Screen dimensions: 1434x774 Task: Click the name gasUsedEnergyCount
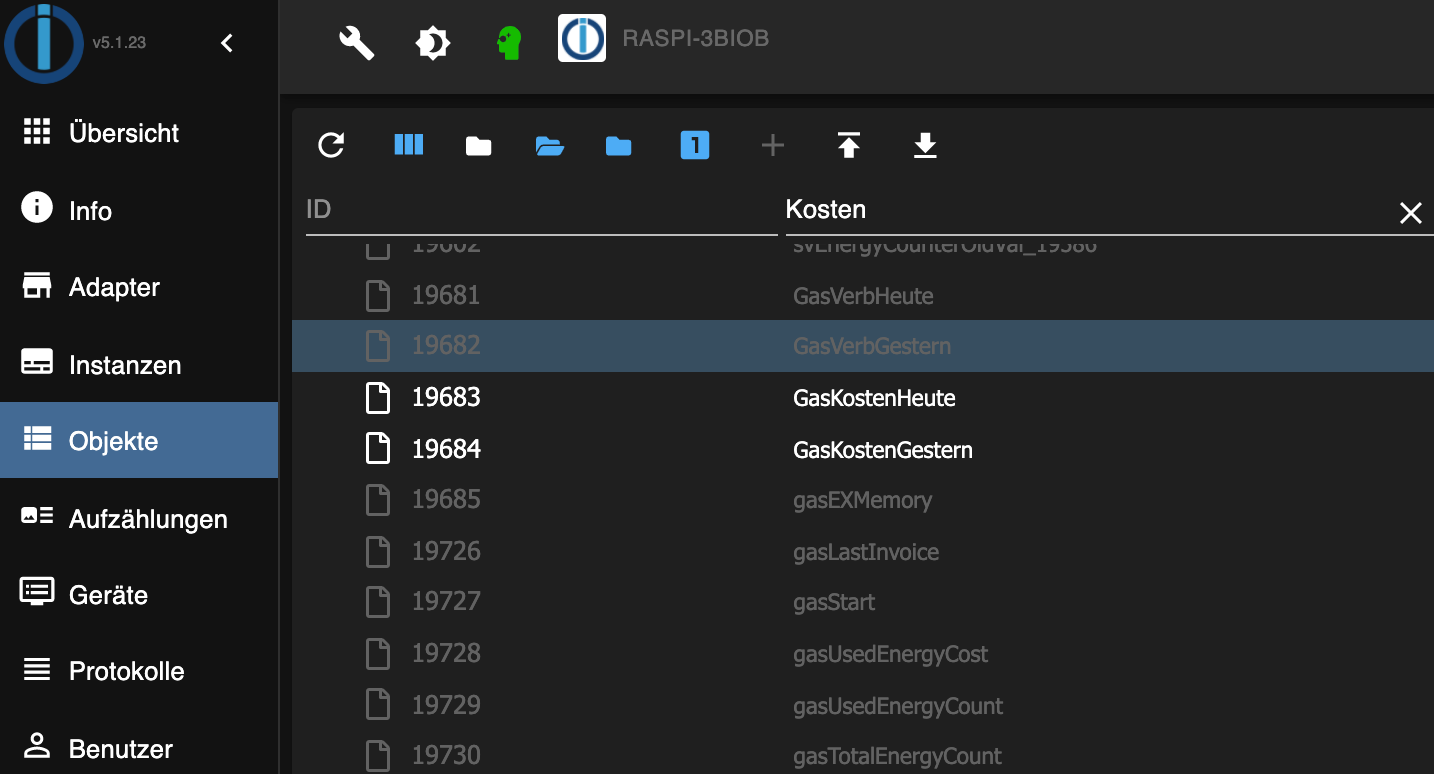898,706
